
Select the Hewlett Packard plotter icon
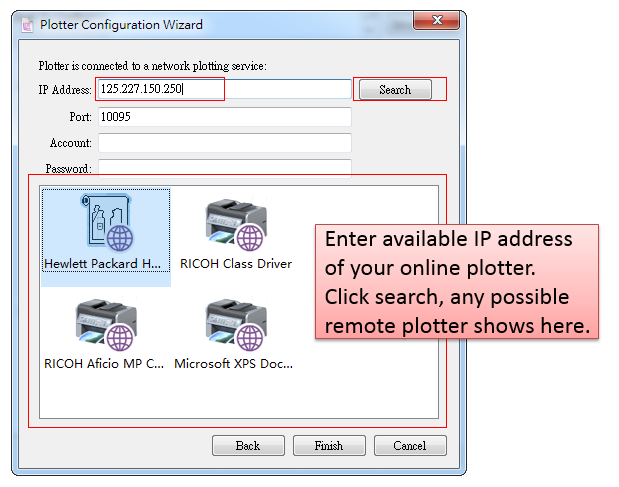click(106, 223)
